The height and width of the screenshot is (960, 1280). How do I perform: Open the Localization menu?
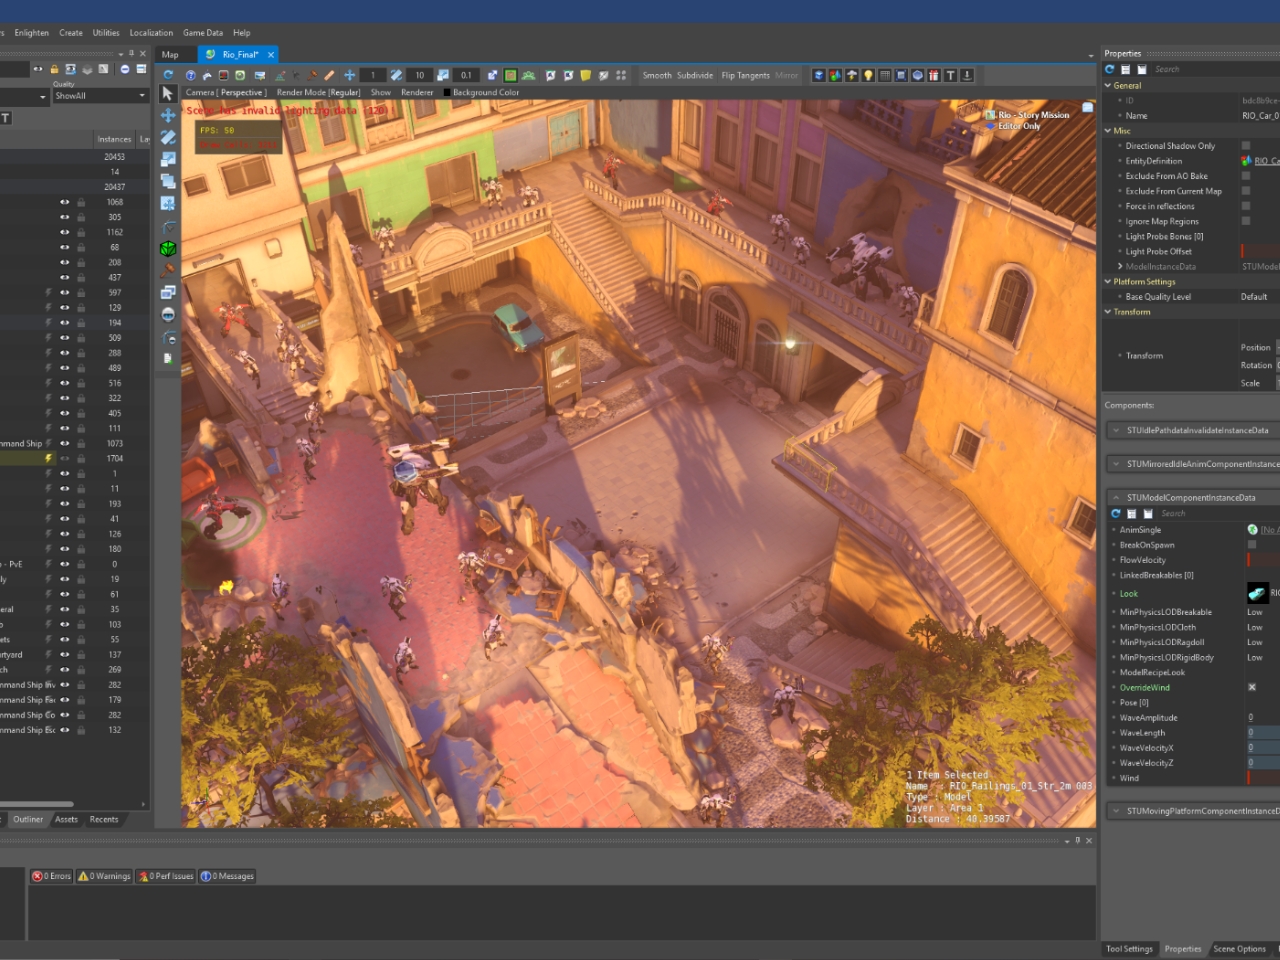(151, 33)
